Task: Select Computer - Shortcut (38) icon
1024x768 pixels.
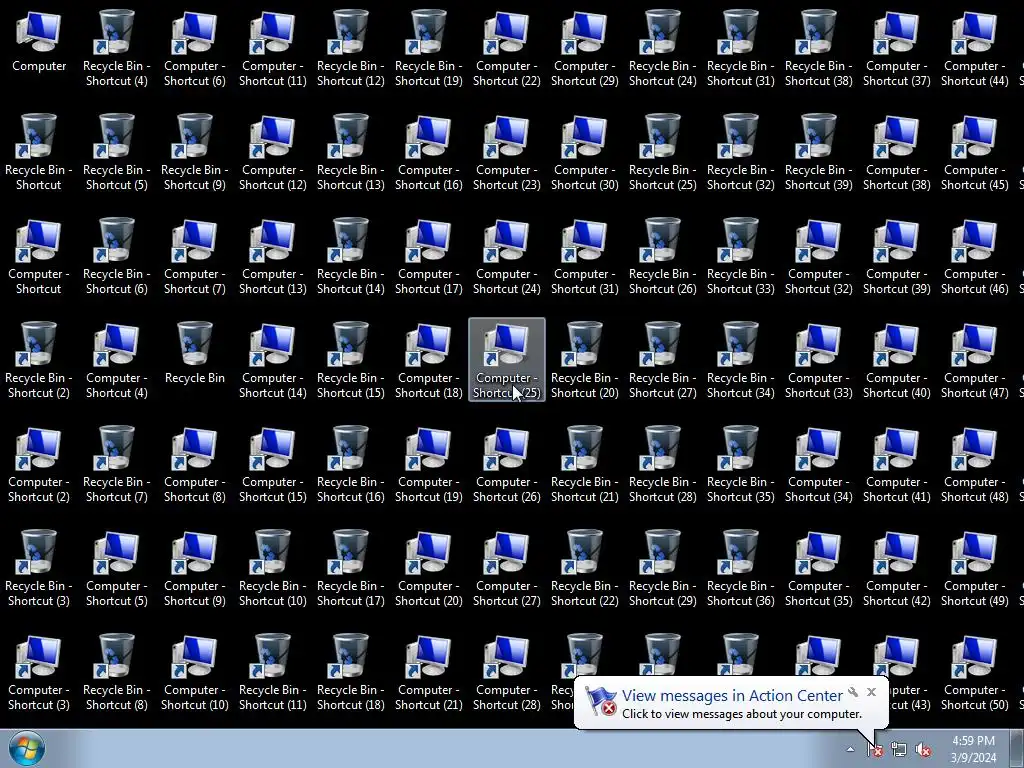Action: point(897,152)
